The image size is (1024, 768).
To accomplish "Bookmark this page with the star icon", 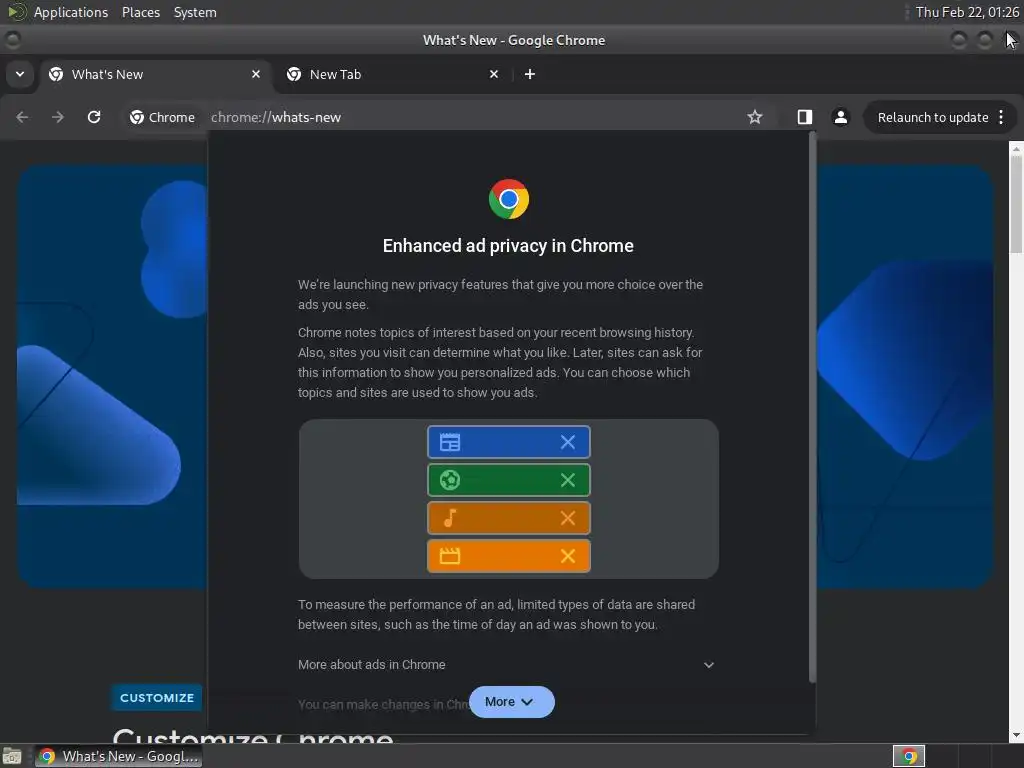I will click(x=755, y=117).
